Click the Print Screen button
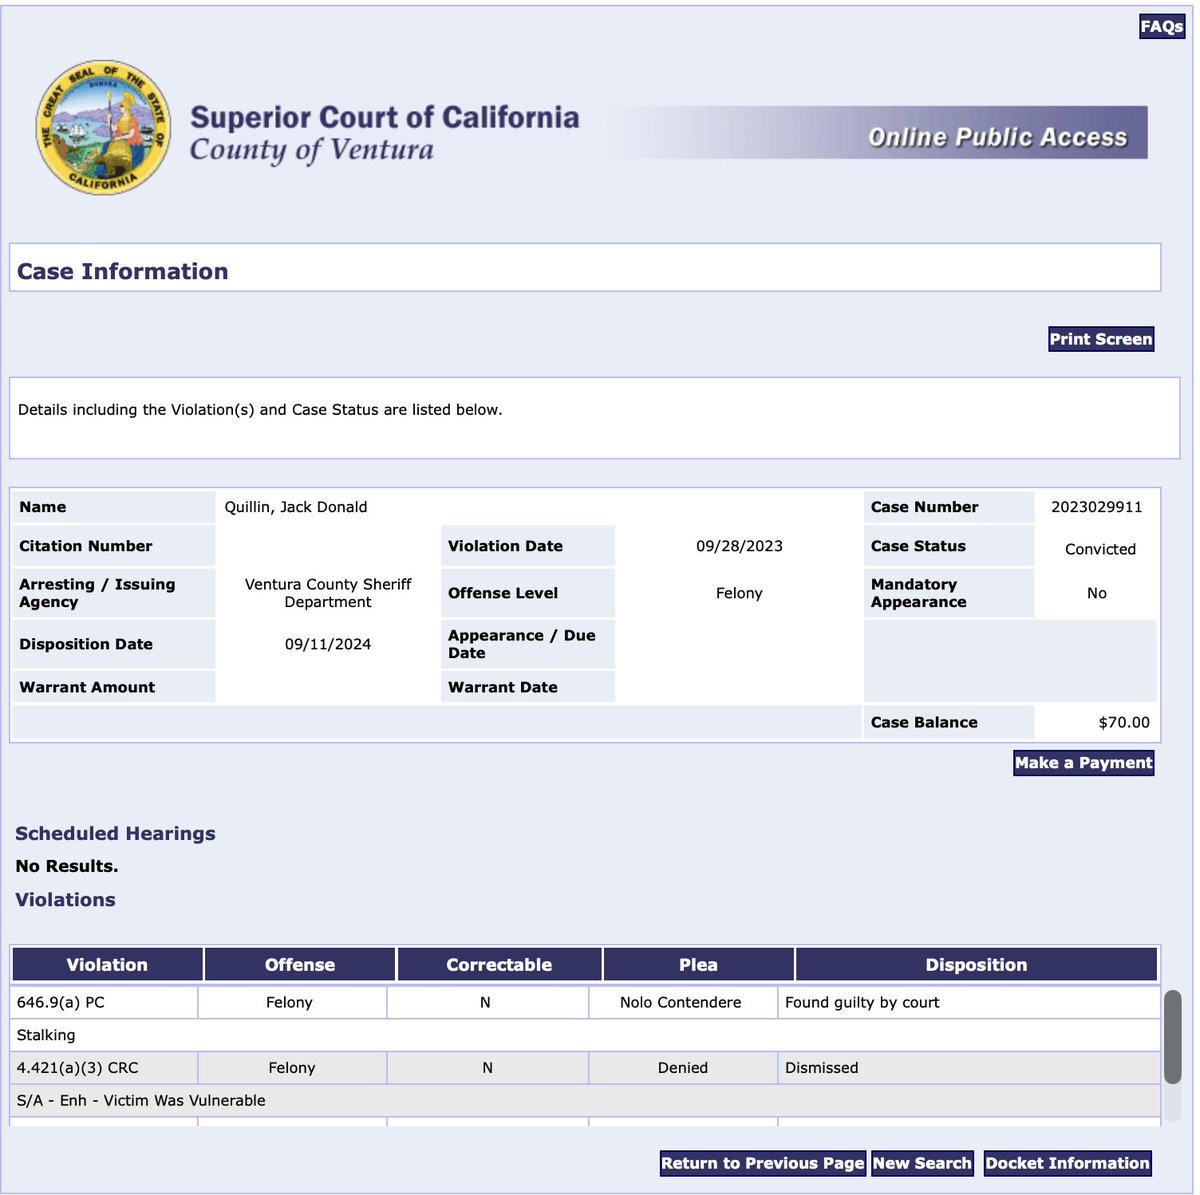The width and height of the screenshot is (1200, 1195). [x=1101, y=339]
